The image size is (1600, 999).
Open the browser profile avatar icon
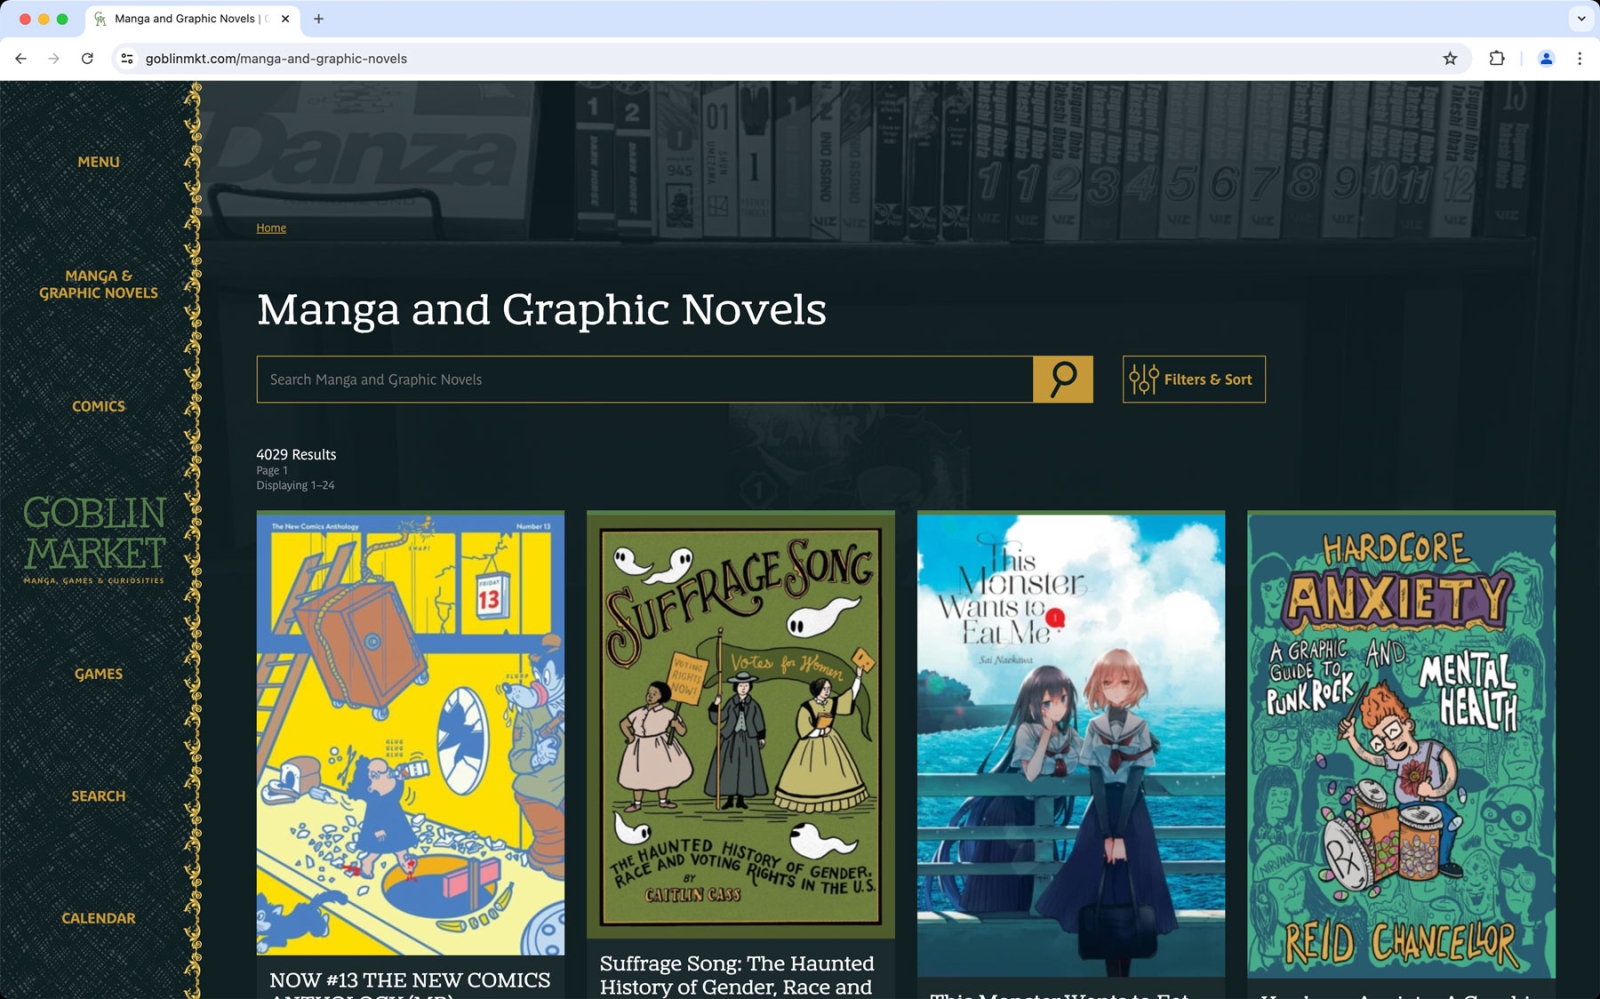tap(1546, 59)
